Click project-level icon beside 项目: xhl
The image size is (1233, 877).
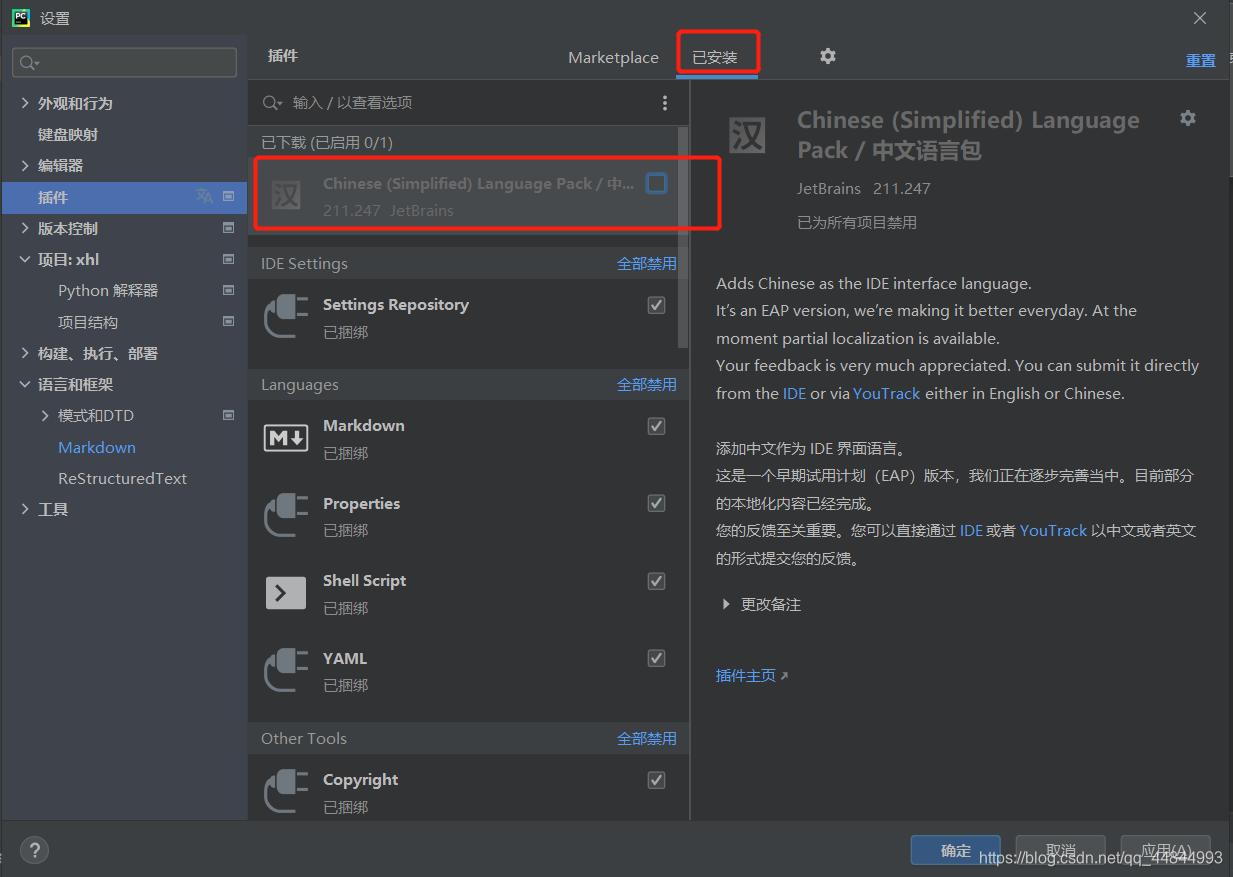coord(228,259)
